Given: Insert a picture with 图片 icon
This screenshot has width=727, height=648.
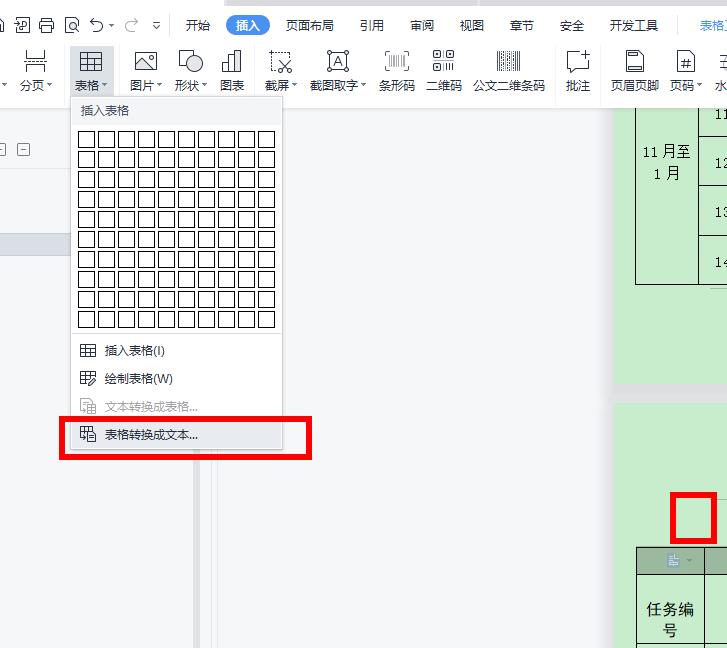Looking at the screenshot, I should coord(146,61).
